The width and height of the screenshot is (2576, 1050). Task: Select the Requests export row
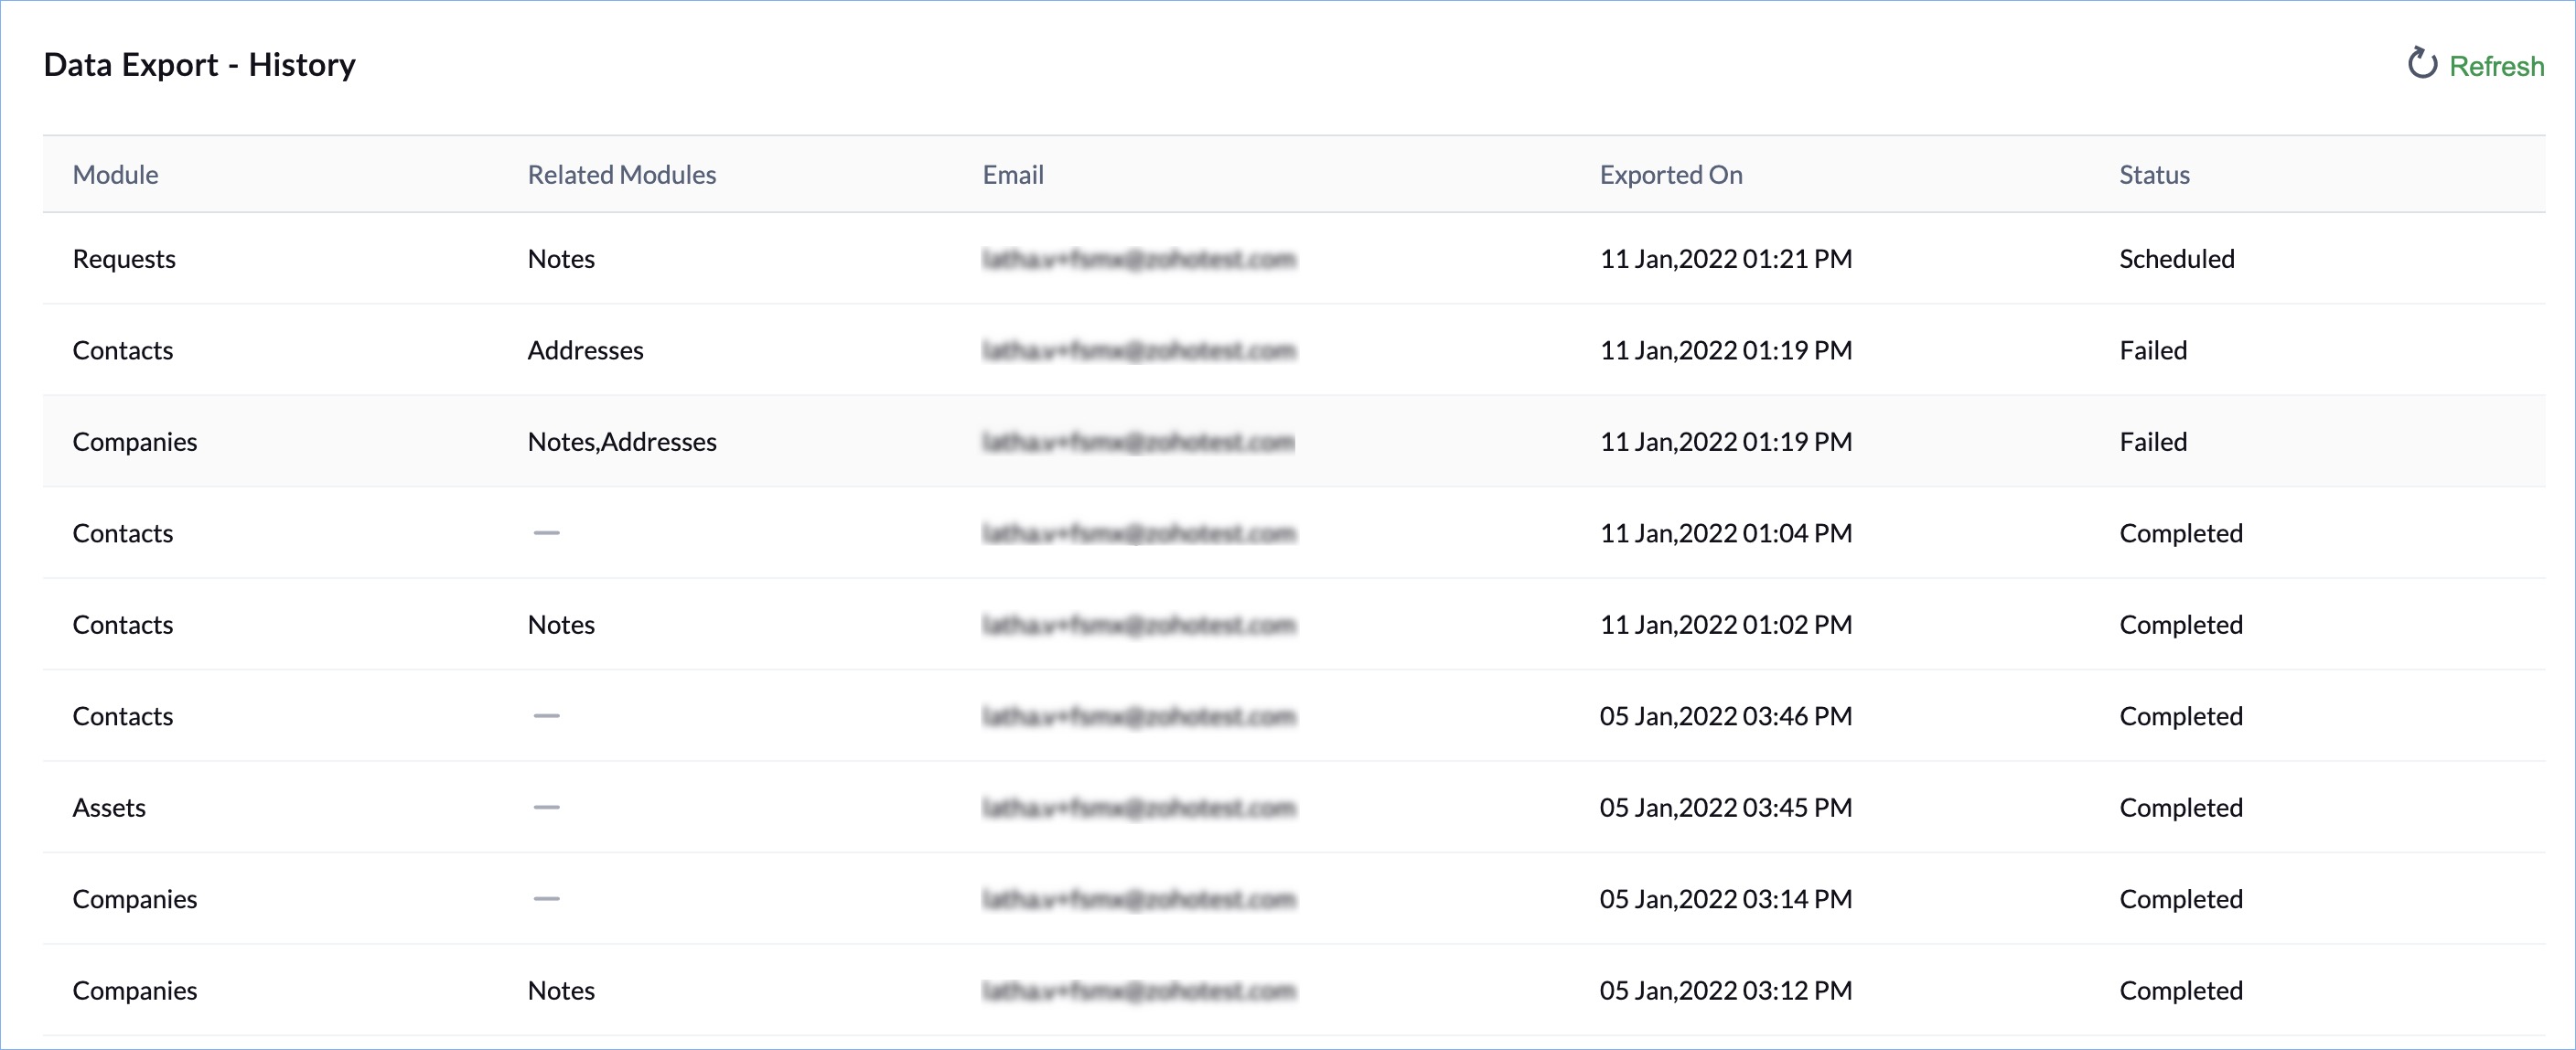pyautogui.click(x=124, y=259)
